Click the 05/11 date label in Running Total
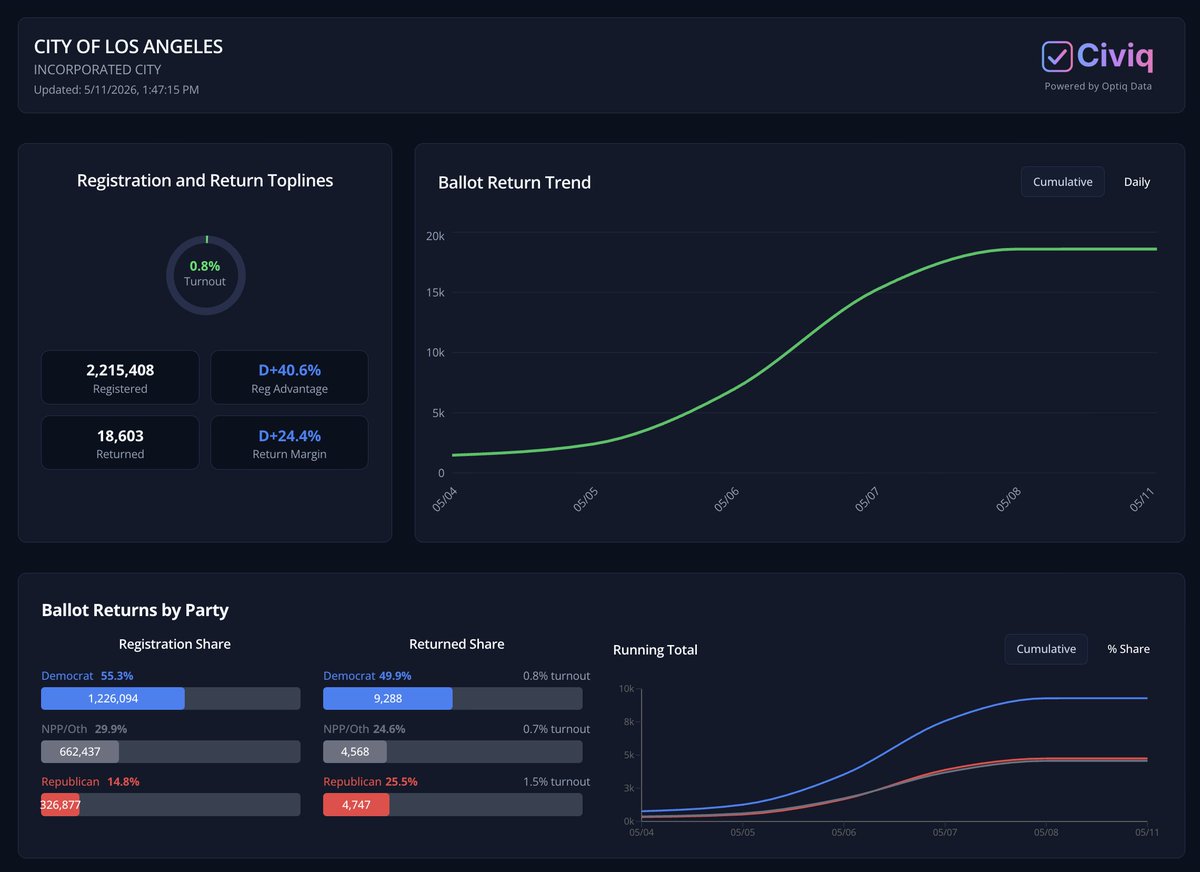This screenshot has width=1200, height=872. (1146, 831)
